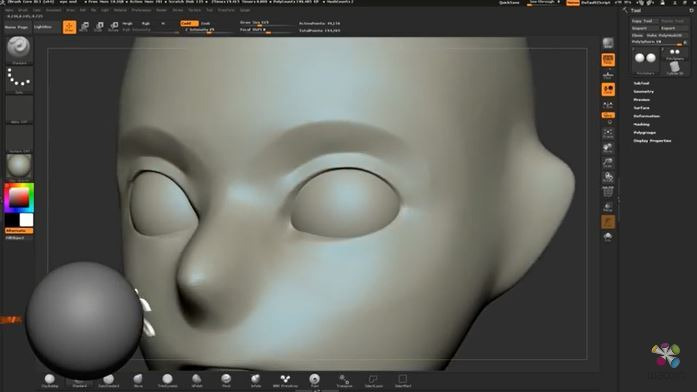The image size is (697, 392).
Task: Toggle the Transparency icon
Action: click(x=608, y=207)
